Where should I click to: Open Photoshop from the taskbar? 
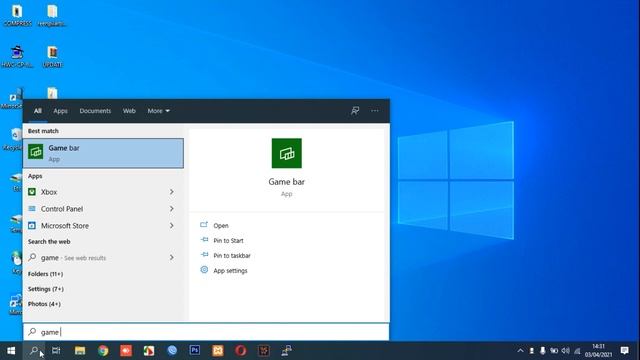tap(195, 350)
